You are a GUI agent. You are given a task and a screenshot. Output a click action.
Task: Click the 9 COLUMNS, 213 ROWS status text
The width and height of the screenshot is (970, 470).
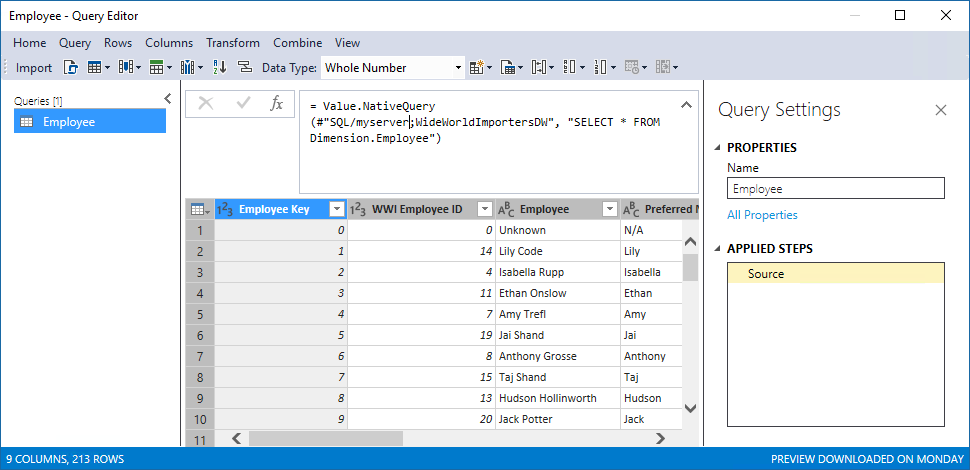pos(65,459)
